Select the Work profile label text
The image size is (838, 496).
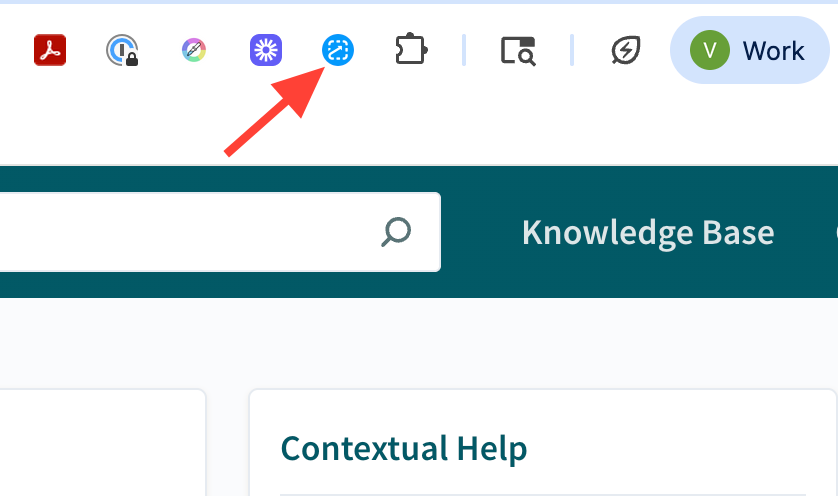point(773,51)
